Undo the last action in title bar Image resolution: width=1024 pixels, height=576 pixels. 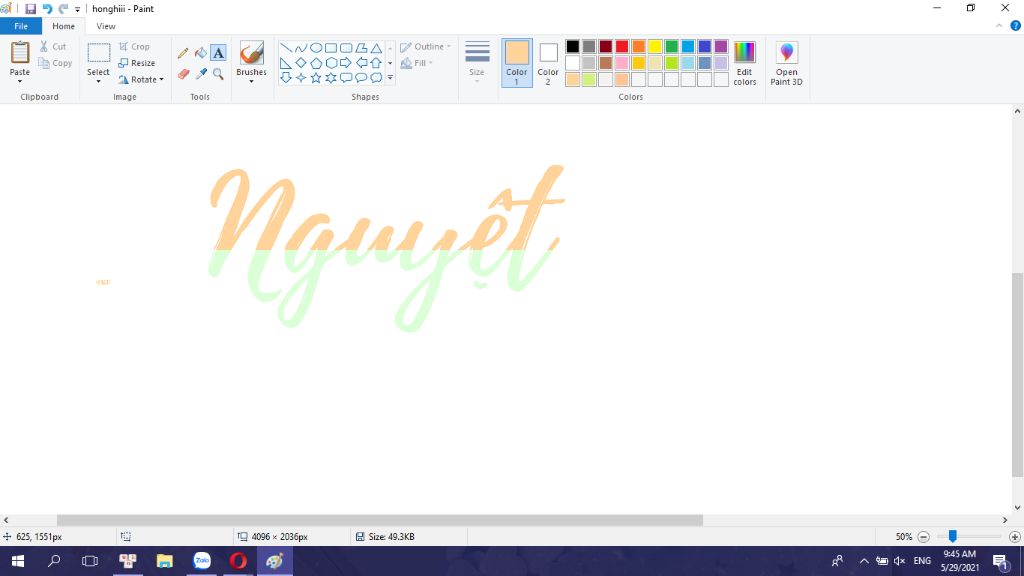(47, 9)
